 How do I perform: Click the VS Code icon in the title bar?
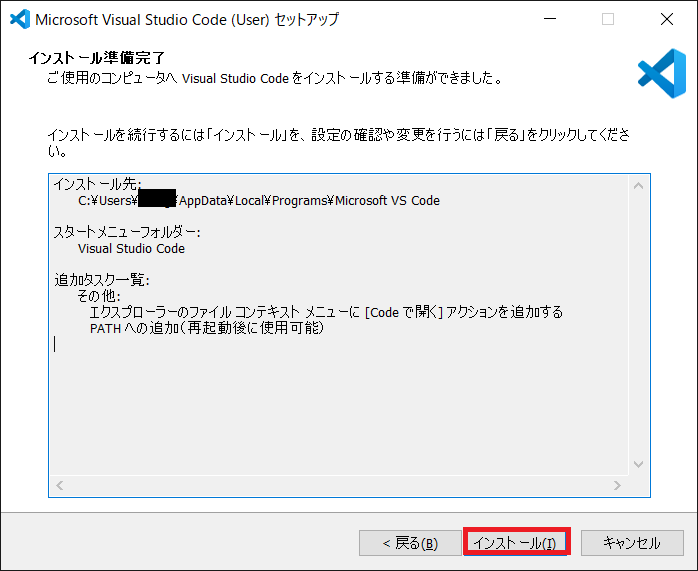point(20,19)
